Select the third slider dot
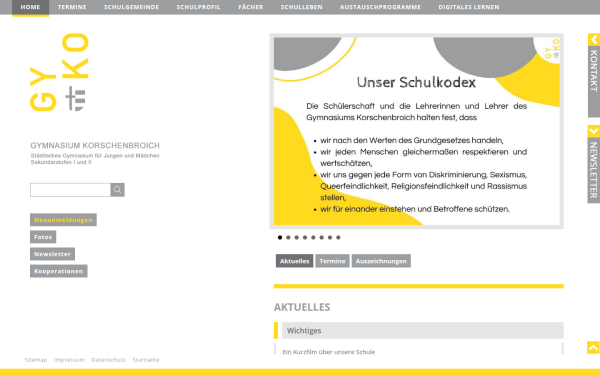This screenshot has height=375, width=600. [x=297, y=237]
